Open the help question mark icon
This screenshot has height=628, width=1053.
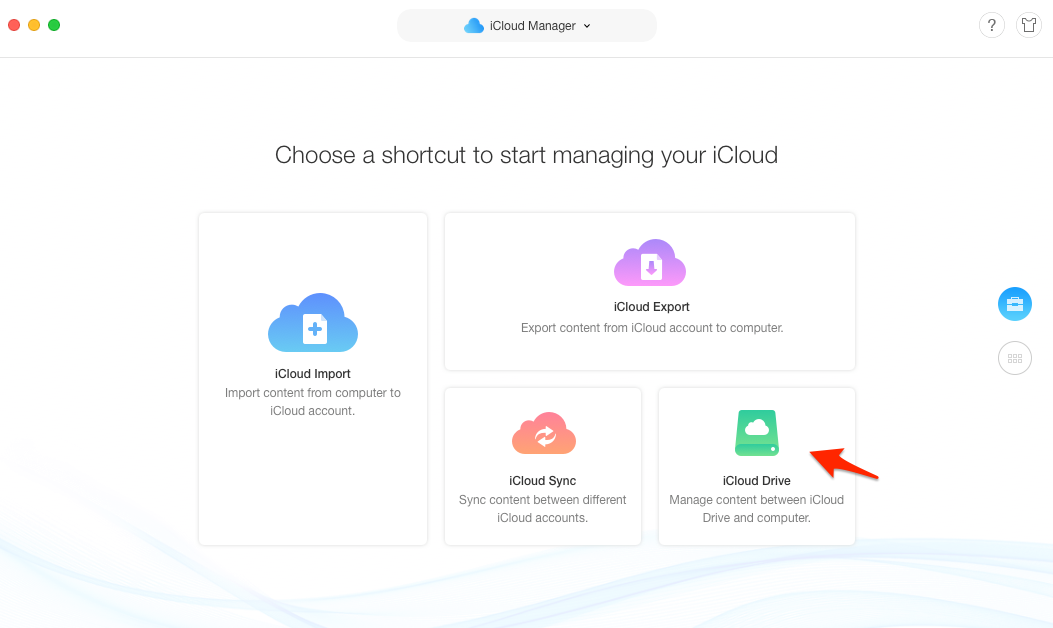click(991, 25)
